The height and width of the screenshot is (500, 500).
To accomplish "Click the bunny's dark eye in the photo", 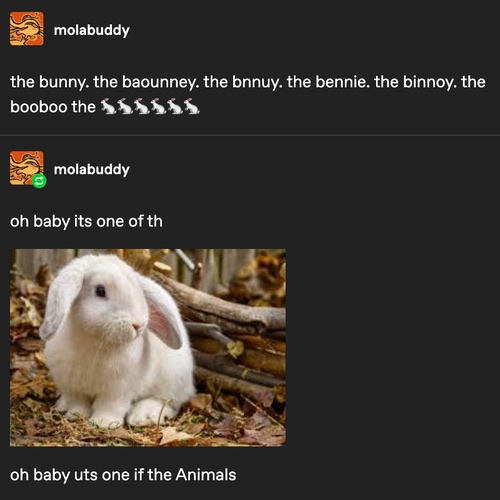I will point(101,291).
